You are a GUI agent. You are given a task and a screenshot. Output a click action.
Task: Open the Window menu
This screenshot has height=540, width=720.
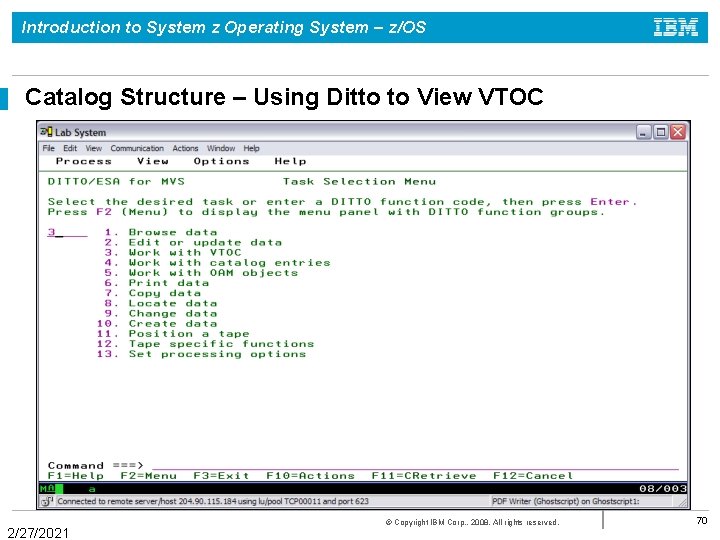point(220,148)
